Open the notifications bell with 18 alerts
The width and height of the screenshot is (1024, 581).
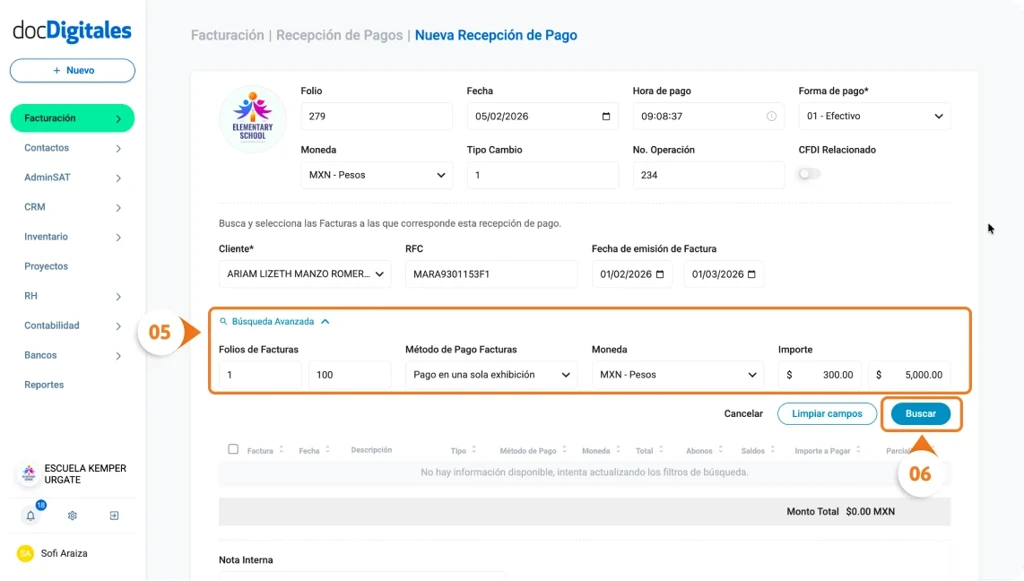coord(30,516)
